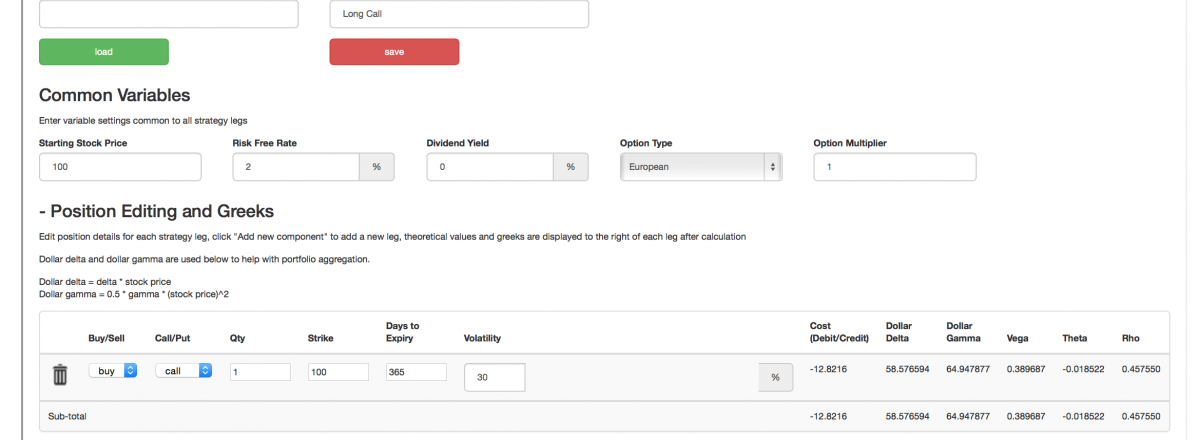Viewport: 1200px width, 440px height.
Task: Open the Call/Put dropdown
Action: [x=183, y=371]
